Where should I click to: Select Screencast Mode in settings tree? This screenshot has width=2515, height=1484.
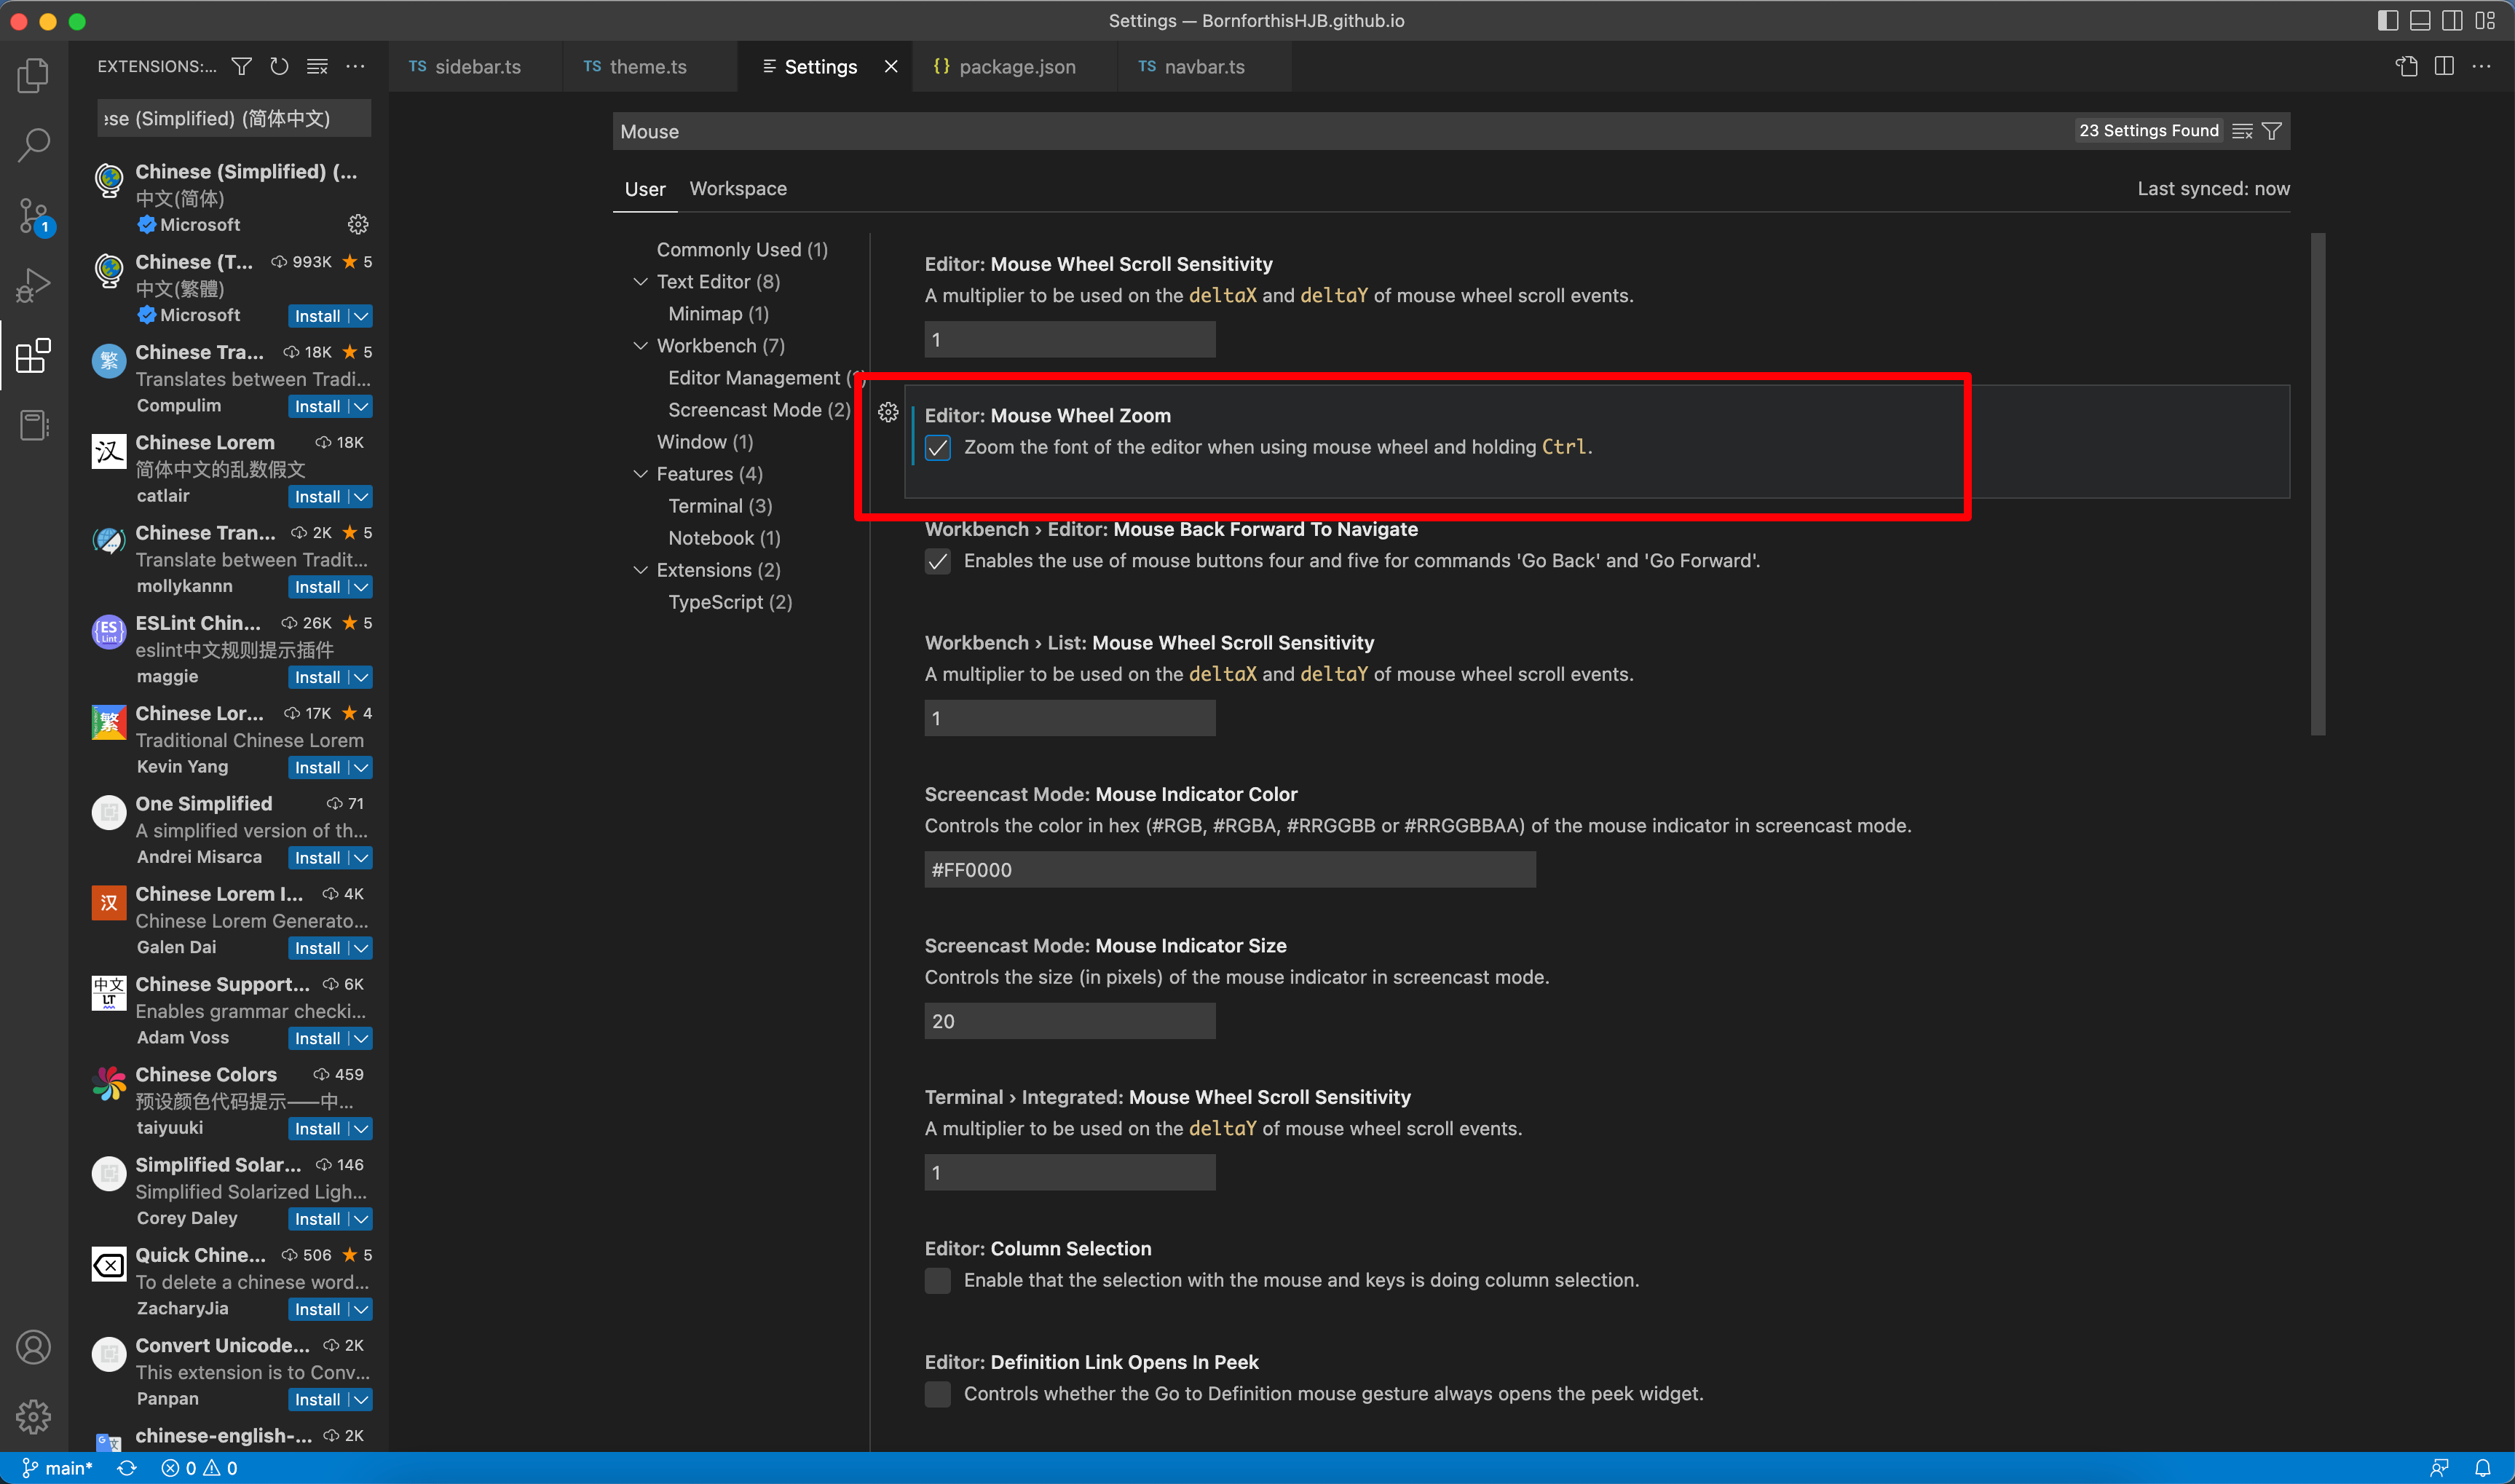click(759, 410)
